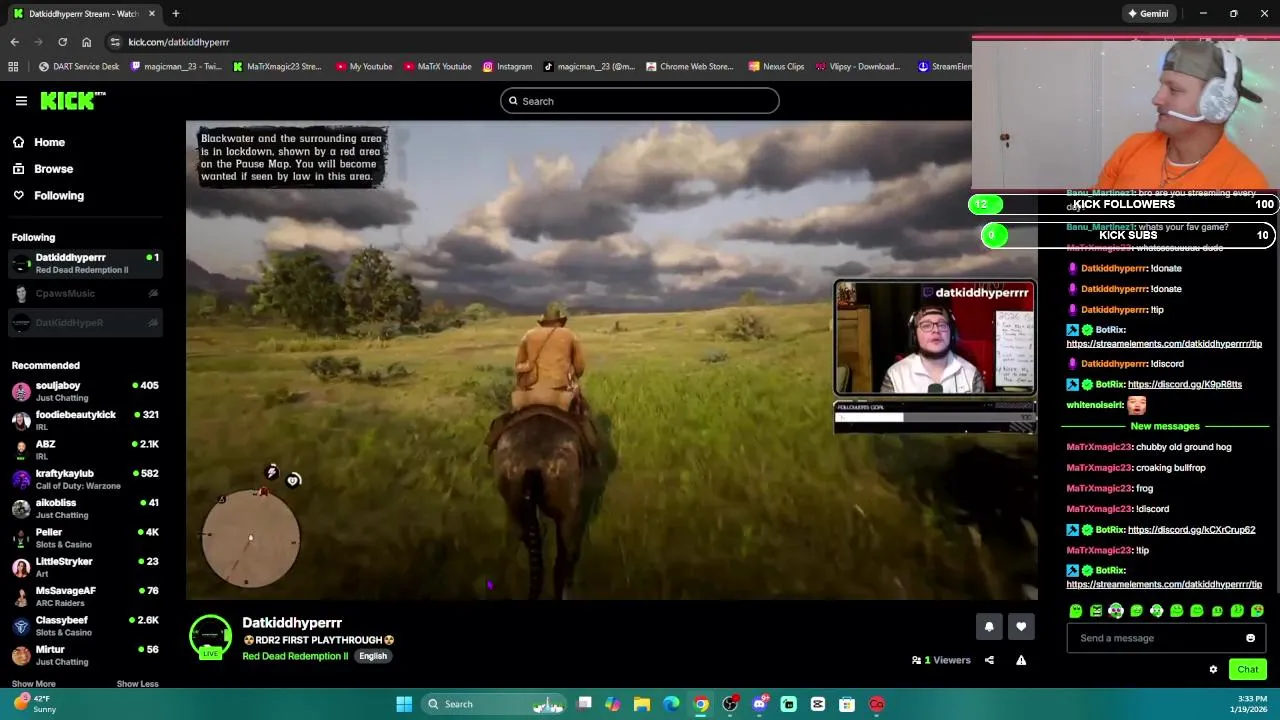
Task: Close the Datkiddhyperrr Stream tab
Action: coord(152,14)
